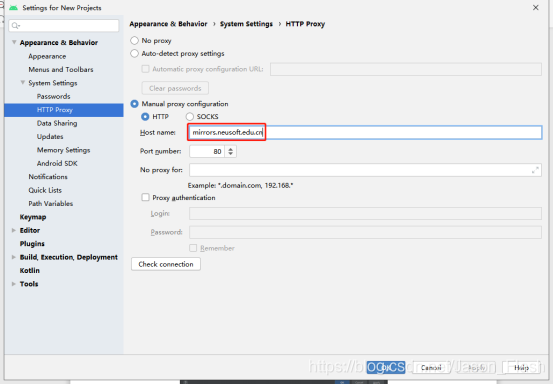The width and height of the screenshot is (554, 385).
Task: Collapse the System Settings tree node
Action: (23, 83)
